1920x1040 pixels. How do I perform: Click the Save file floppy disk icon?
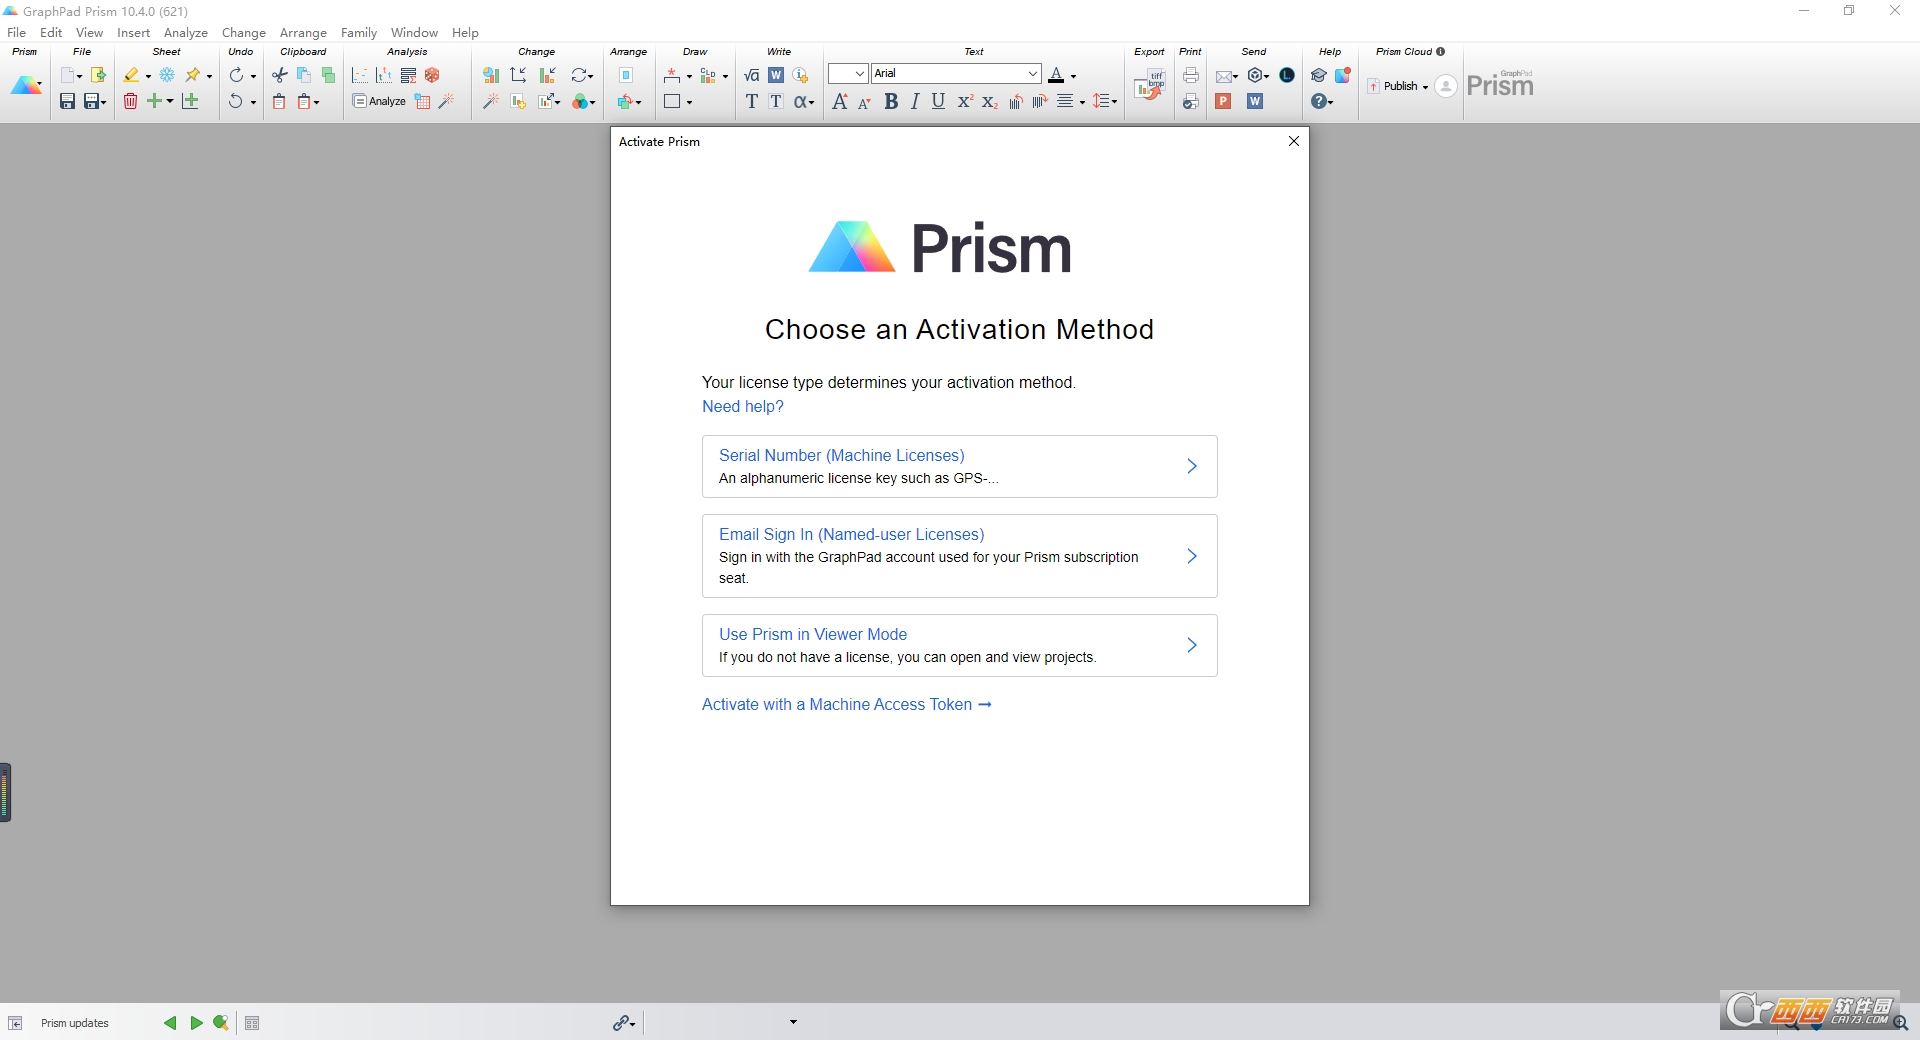click(x=67, y=101)
